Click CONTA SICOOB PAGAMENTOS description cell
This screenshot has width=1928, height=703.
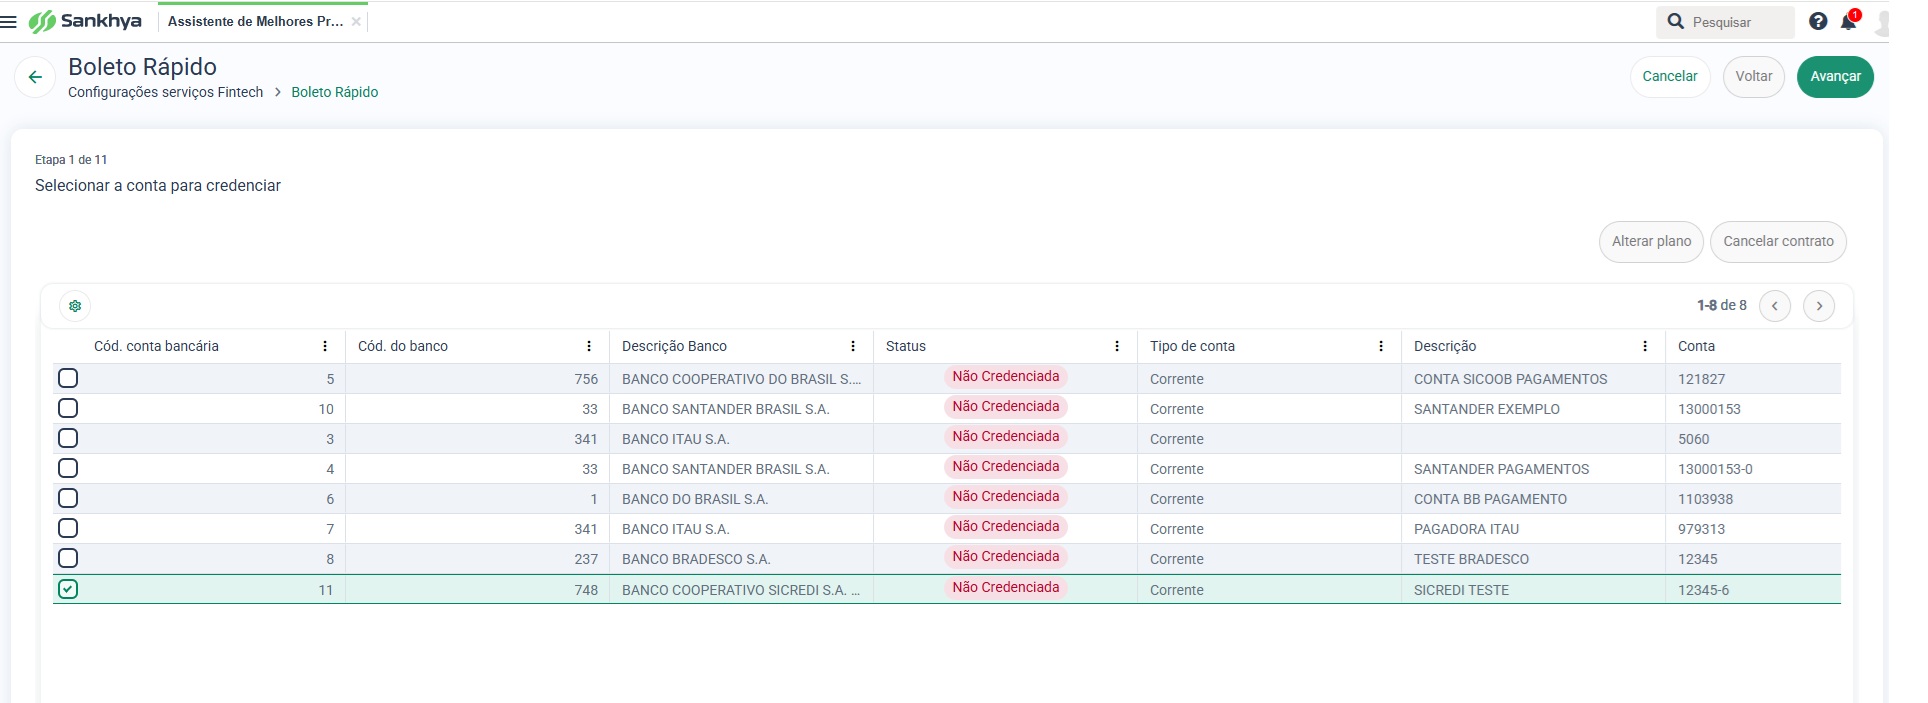coord(1533,379)
